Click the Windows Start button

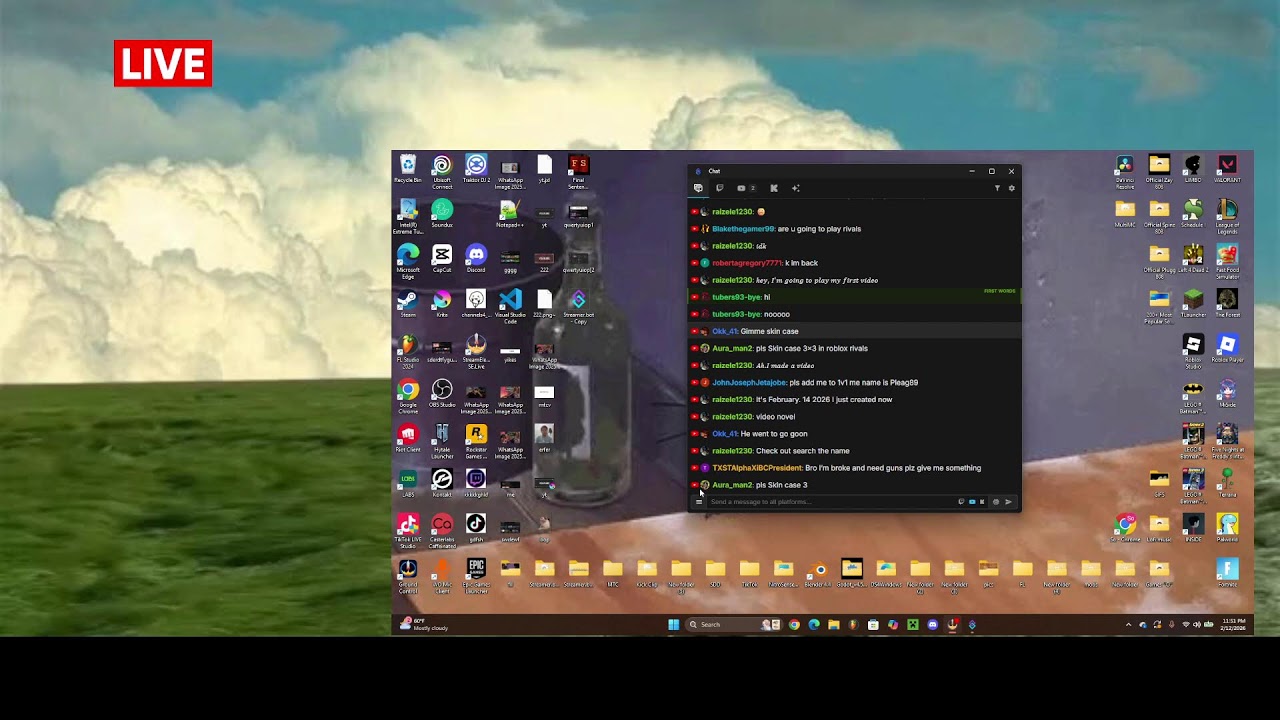tap(673, 625)
